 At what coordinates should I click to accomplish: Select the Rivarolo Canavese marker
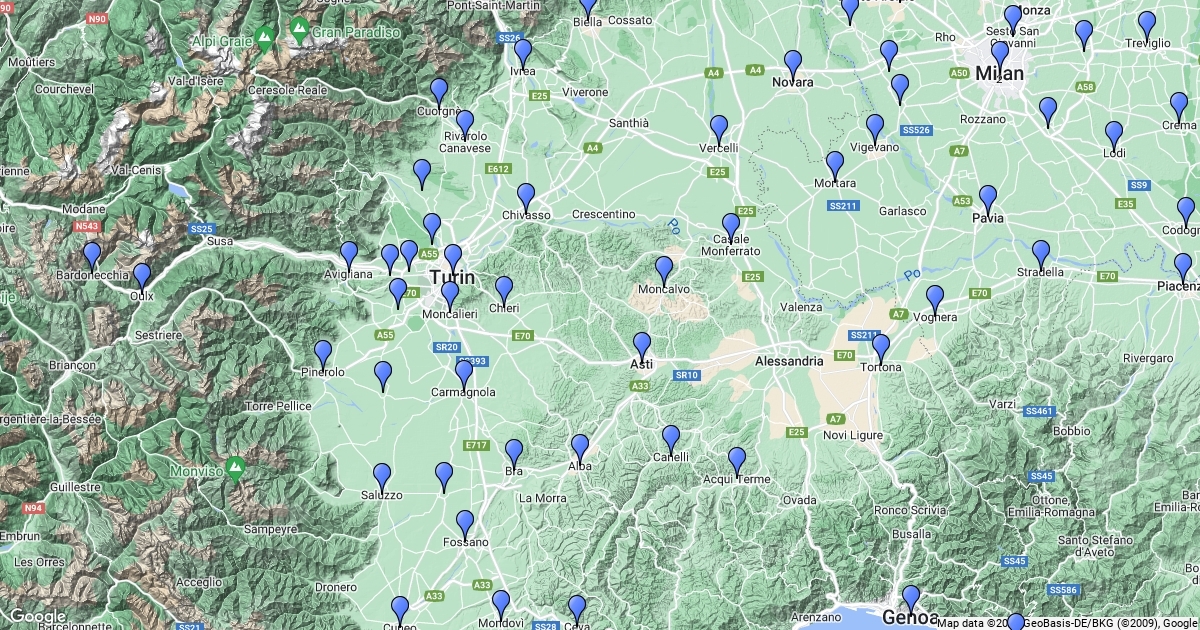click(465, 126)
